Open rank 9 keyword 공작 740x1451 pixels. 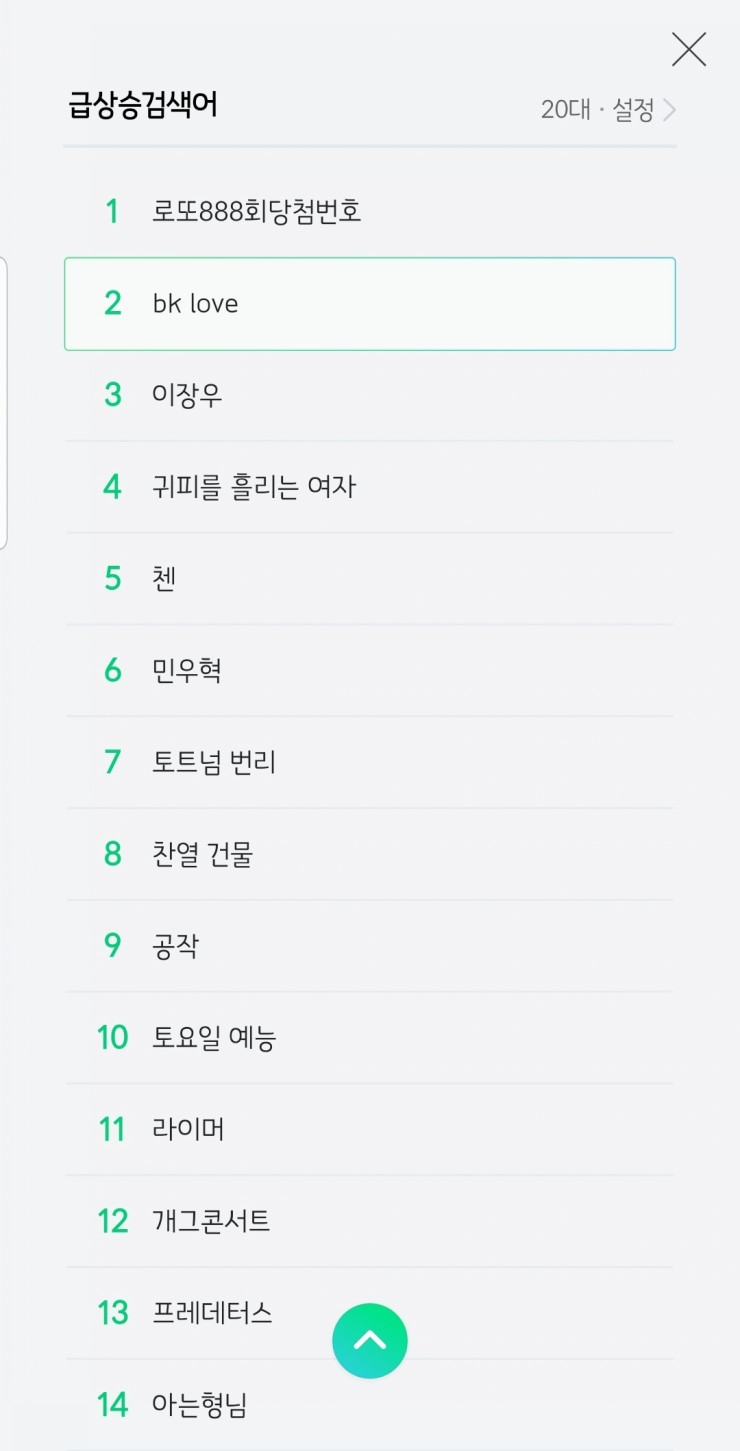tap(370, 946)
